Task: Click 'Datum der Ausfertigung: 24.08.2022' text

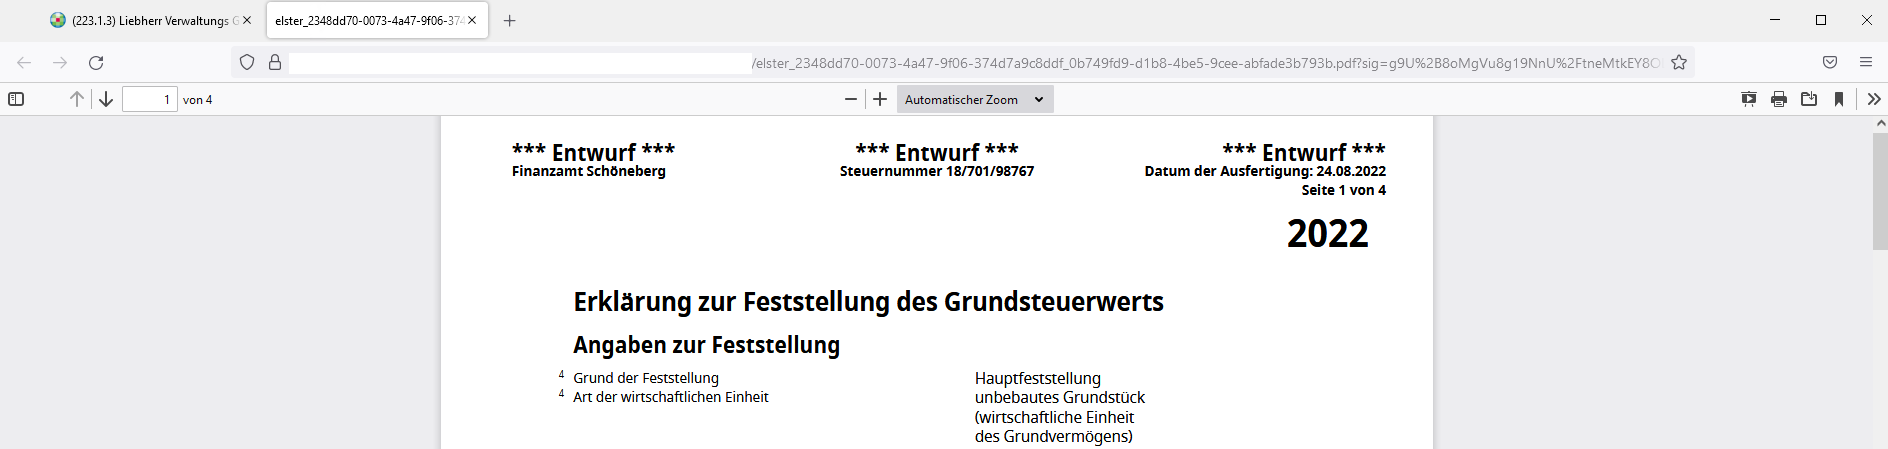Action: point(1265,171)
